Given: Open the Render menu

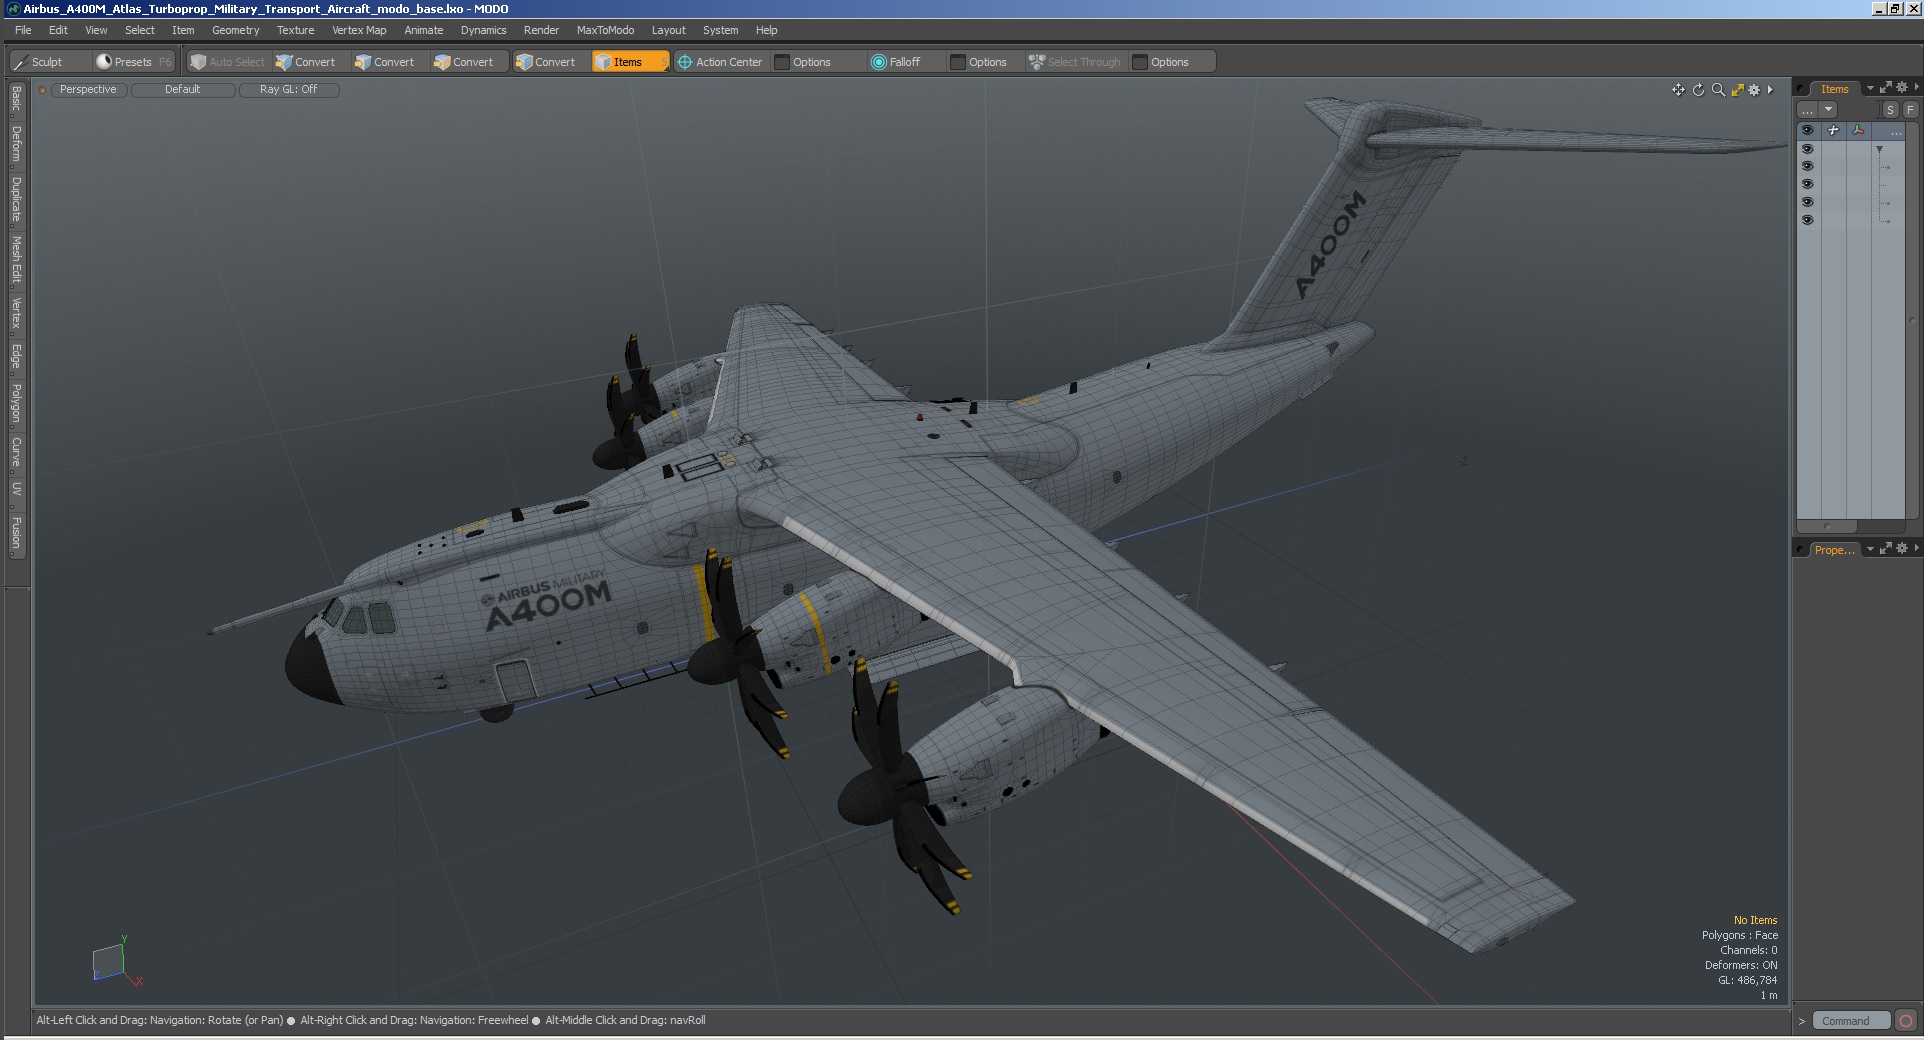Looking at the screenshot, I should (x=541, y=30).
